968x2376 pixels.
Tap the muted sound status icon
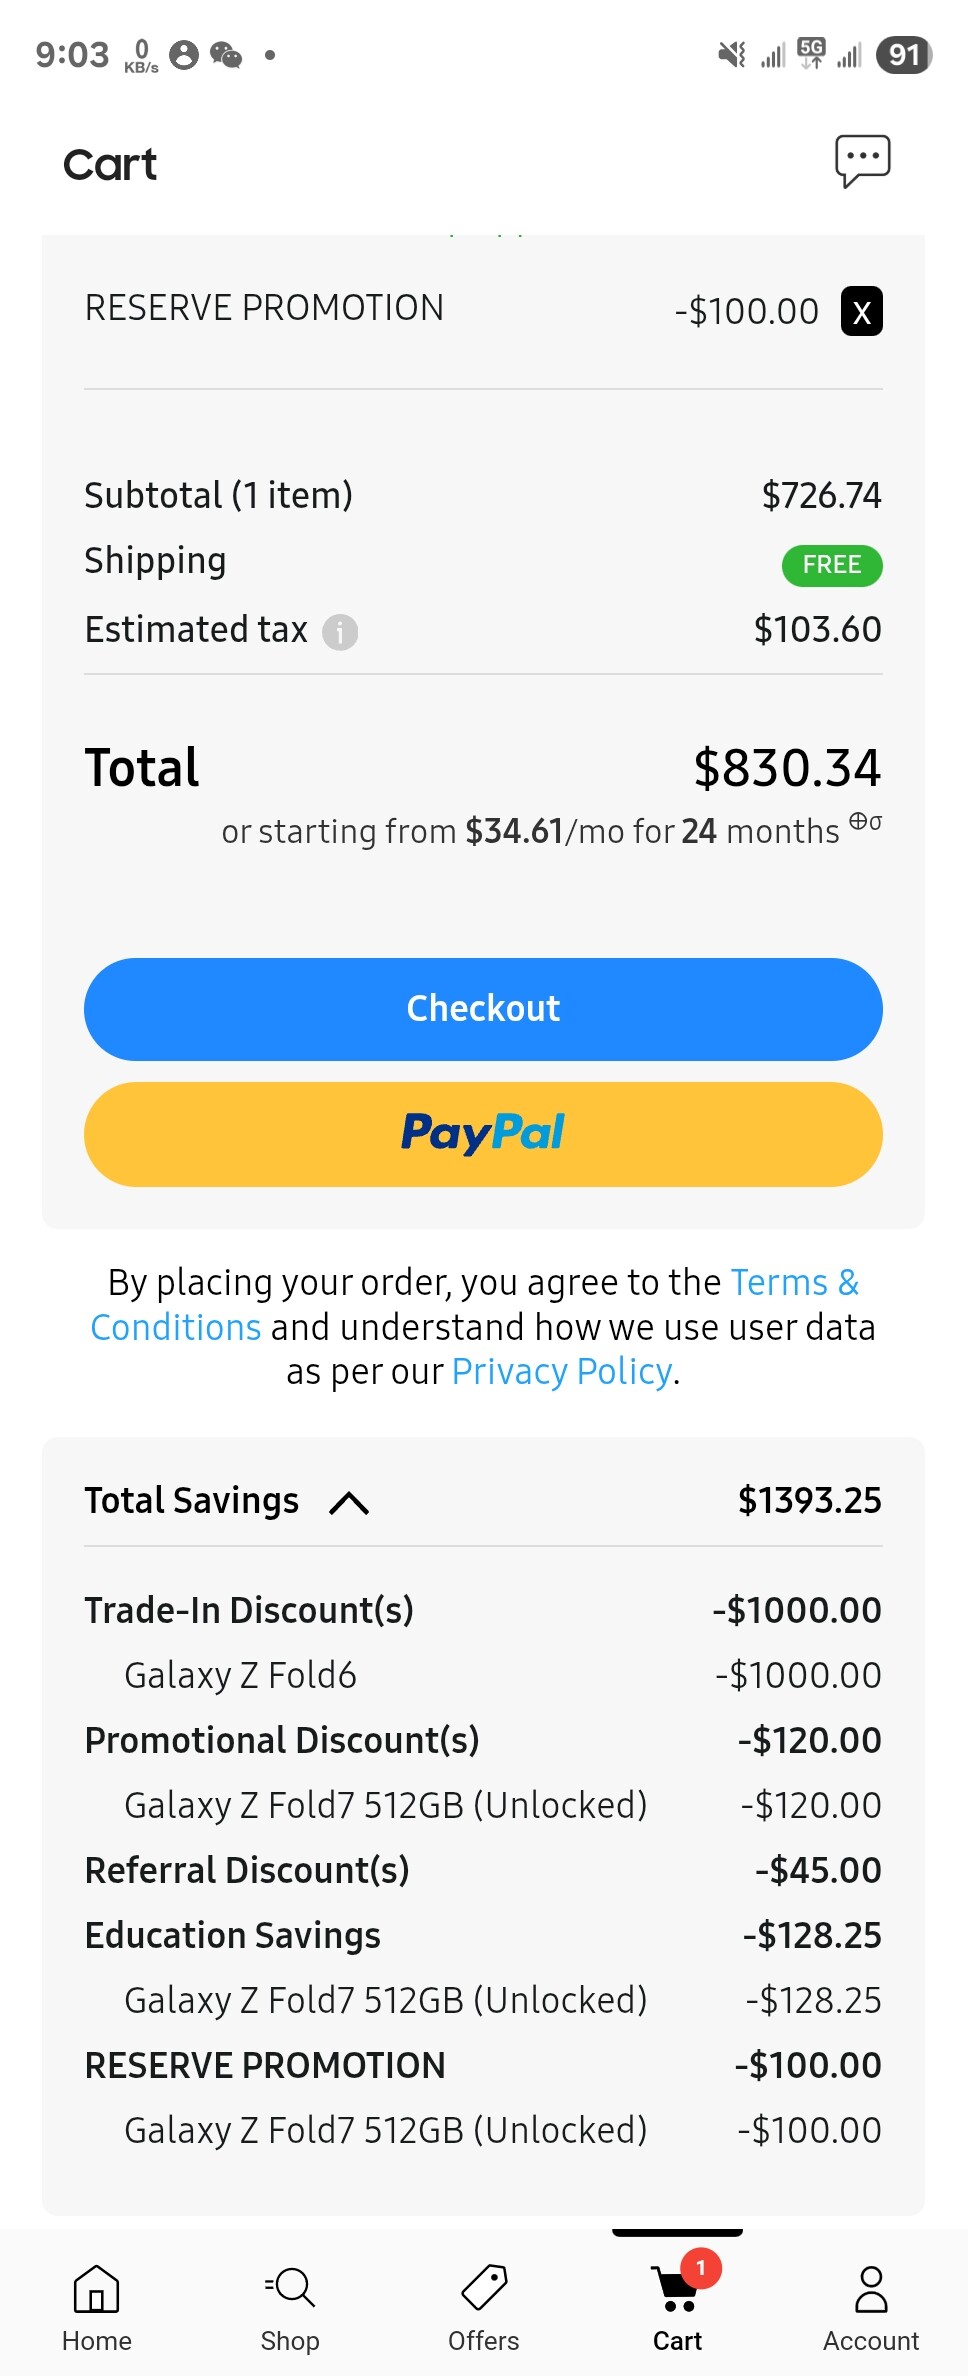point(732,54)
